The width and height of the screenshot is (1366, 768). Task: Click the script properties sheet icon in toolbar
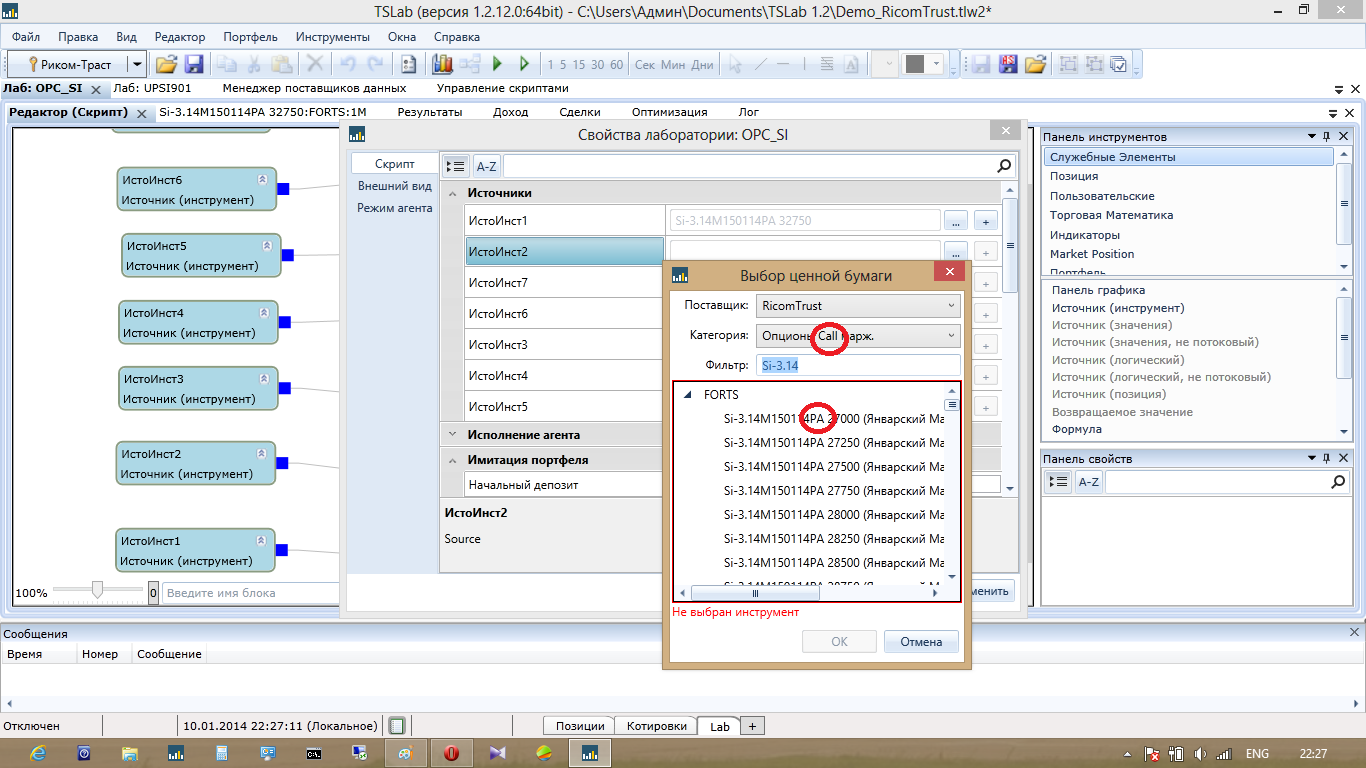(x=408, y=64)
